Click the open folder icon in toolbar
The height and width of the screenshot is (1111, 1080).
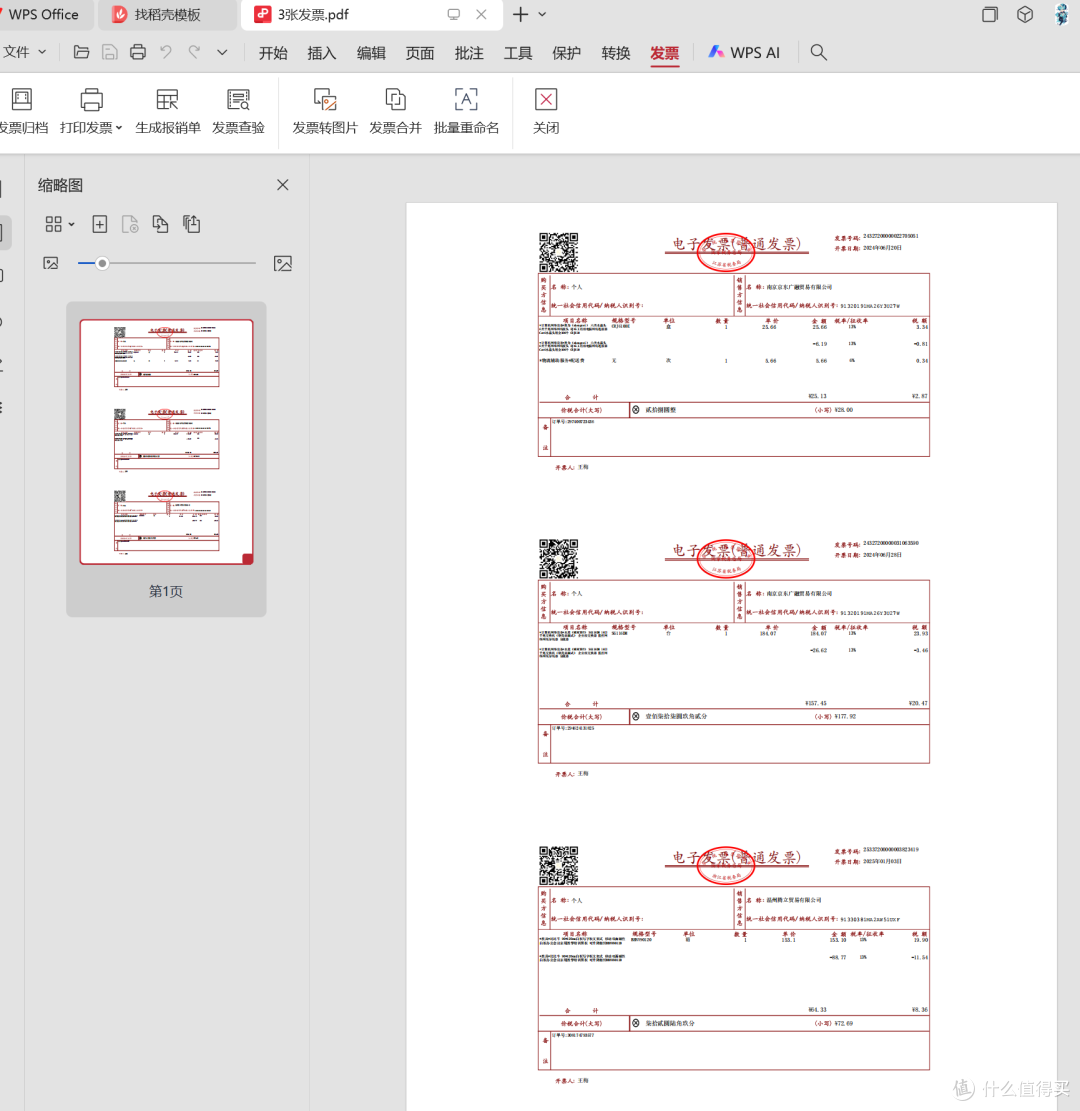point(81,52)
